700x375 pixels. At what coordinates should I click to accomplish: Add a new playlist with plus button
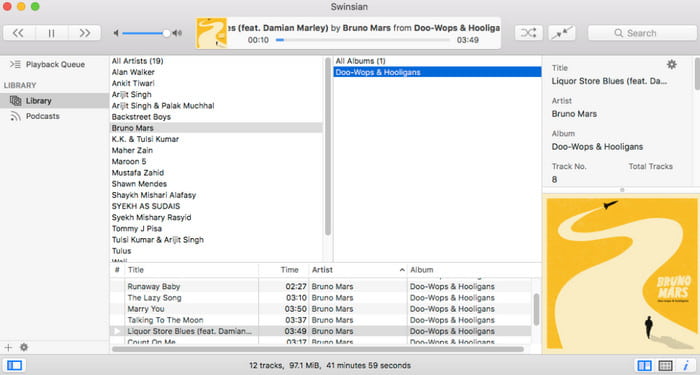[8, 347]
